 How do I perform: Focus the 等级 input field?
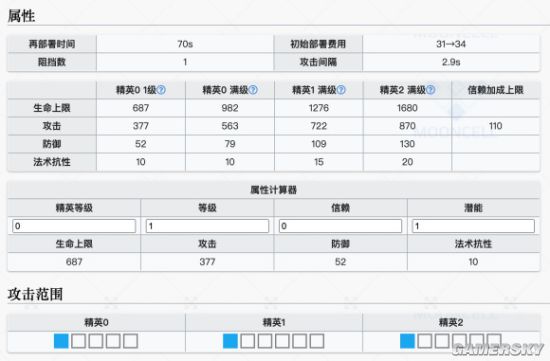pos(207,226)
